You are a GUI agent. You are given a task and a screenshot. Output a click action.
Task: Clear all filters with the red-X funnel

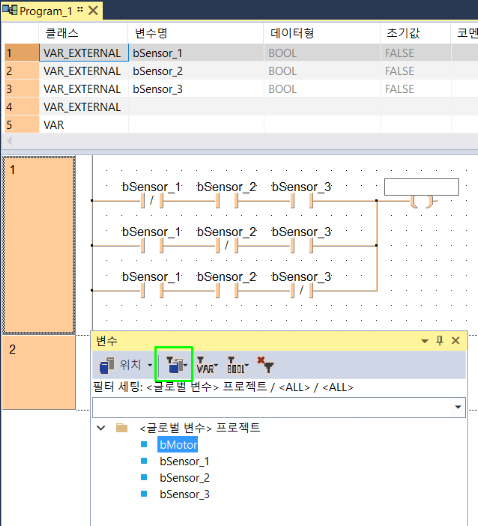click(266, 365)
